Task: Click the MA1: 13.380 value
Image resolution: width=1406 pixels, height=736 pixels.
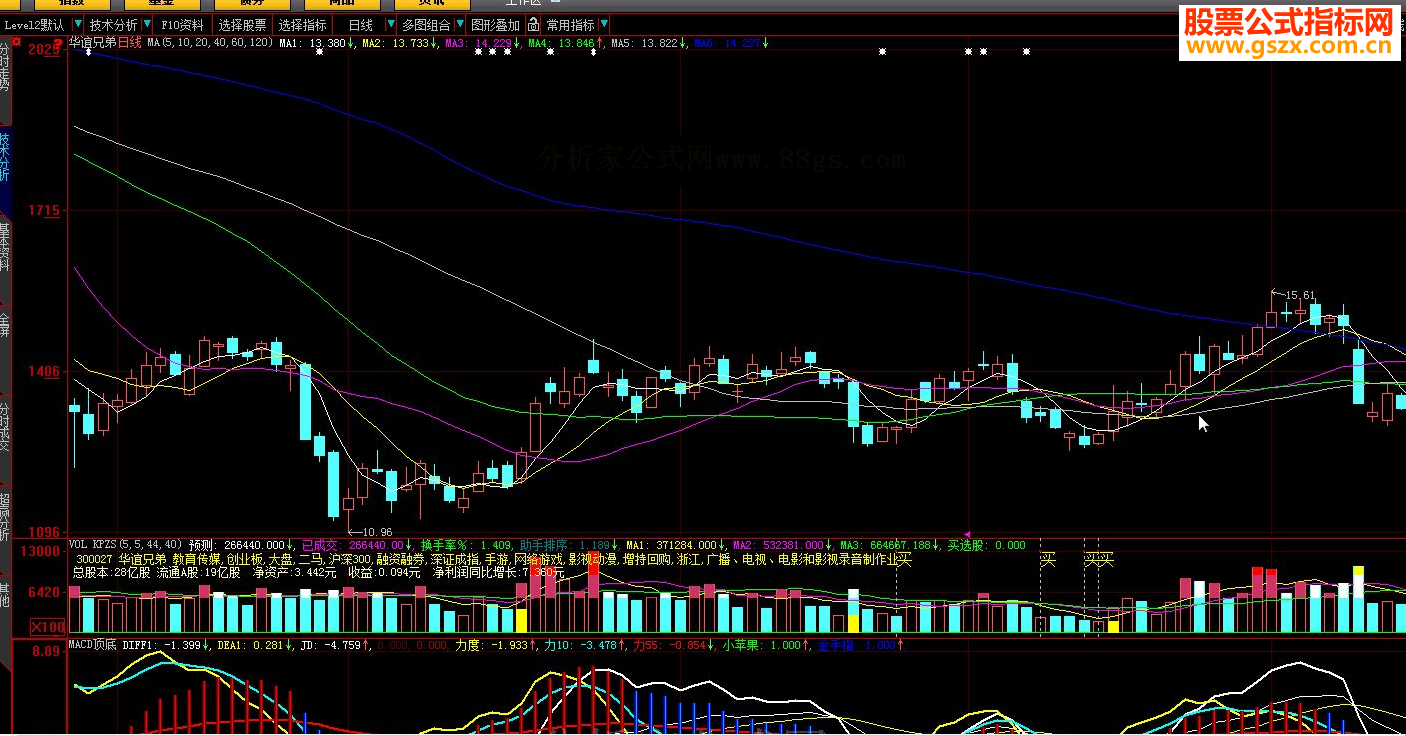Action: (312, 43)
